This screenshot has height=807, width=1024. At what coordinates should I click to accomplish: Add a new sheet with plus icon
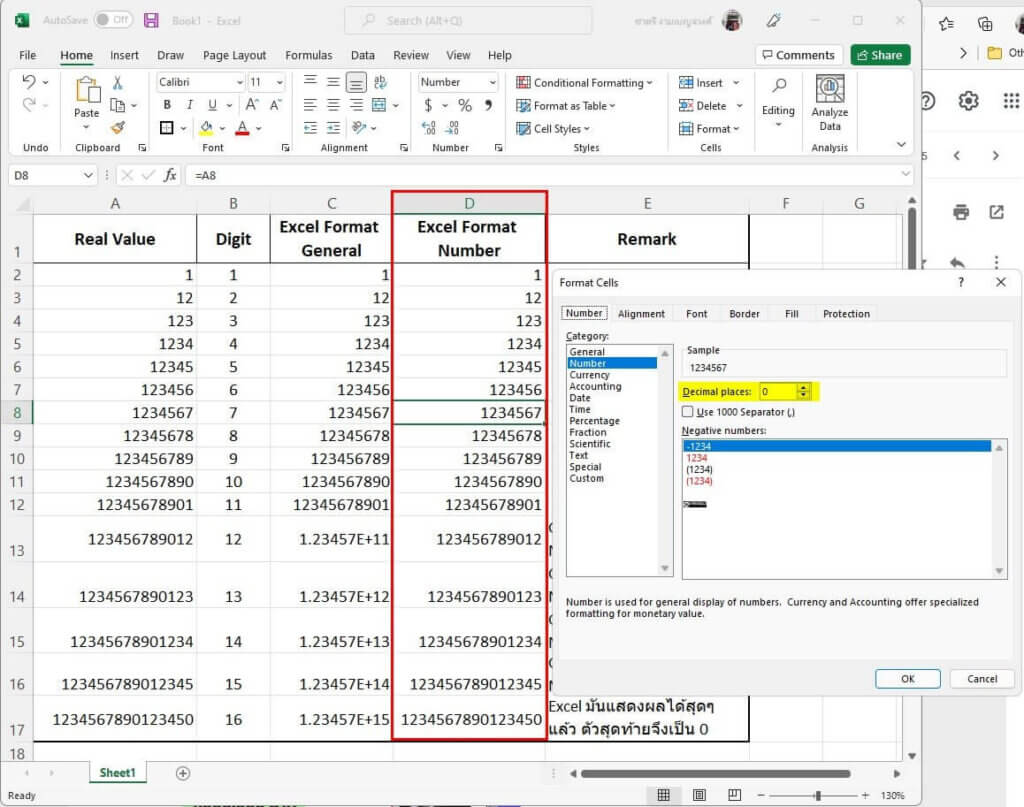pos(183,773)
